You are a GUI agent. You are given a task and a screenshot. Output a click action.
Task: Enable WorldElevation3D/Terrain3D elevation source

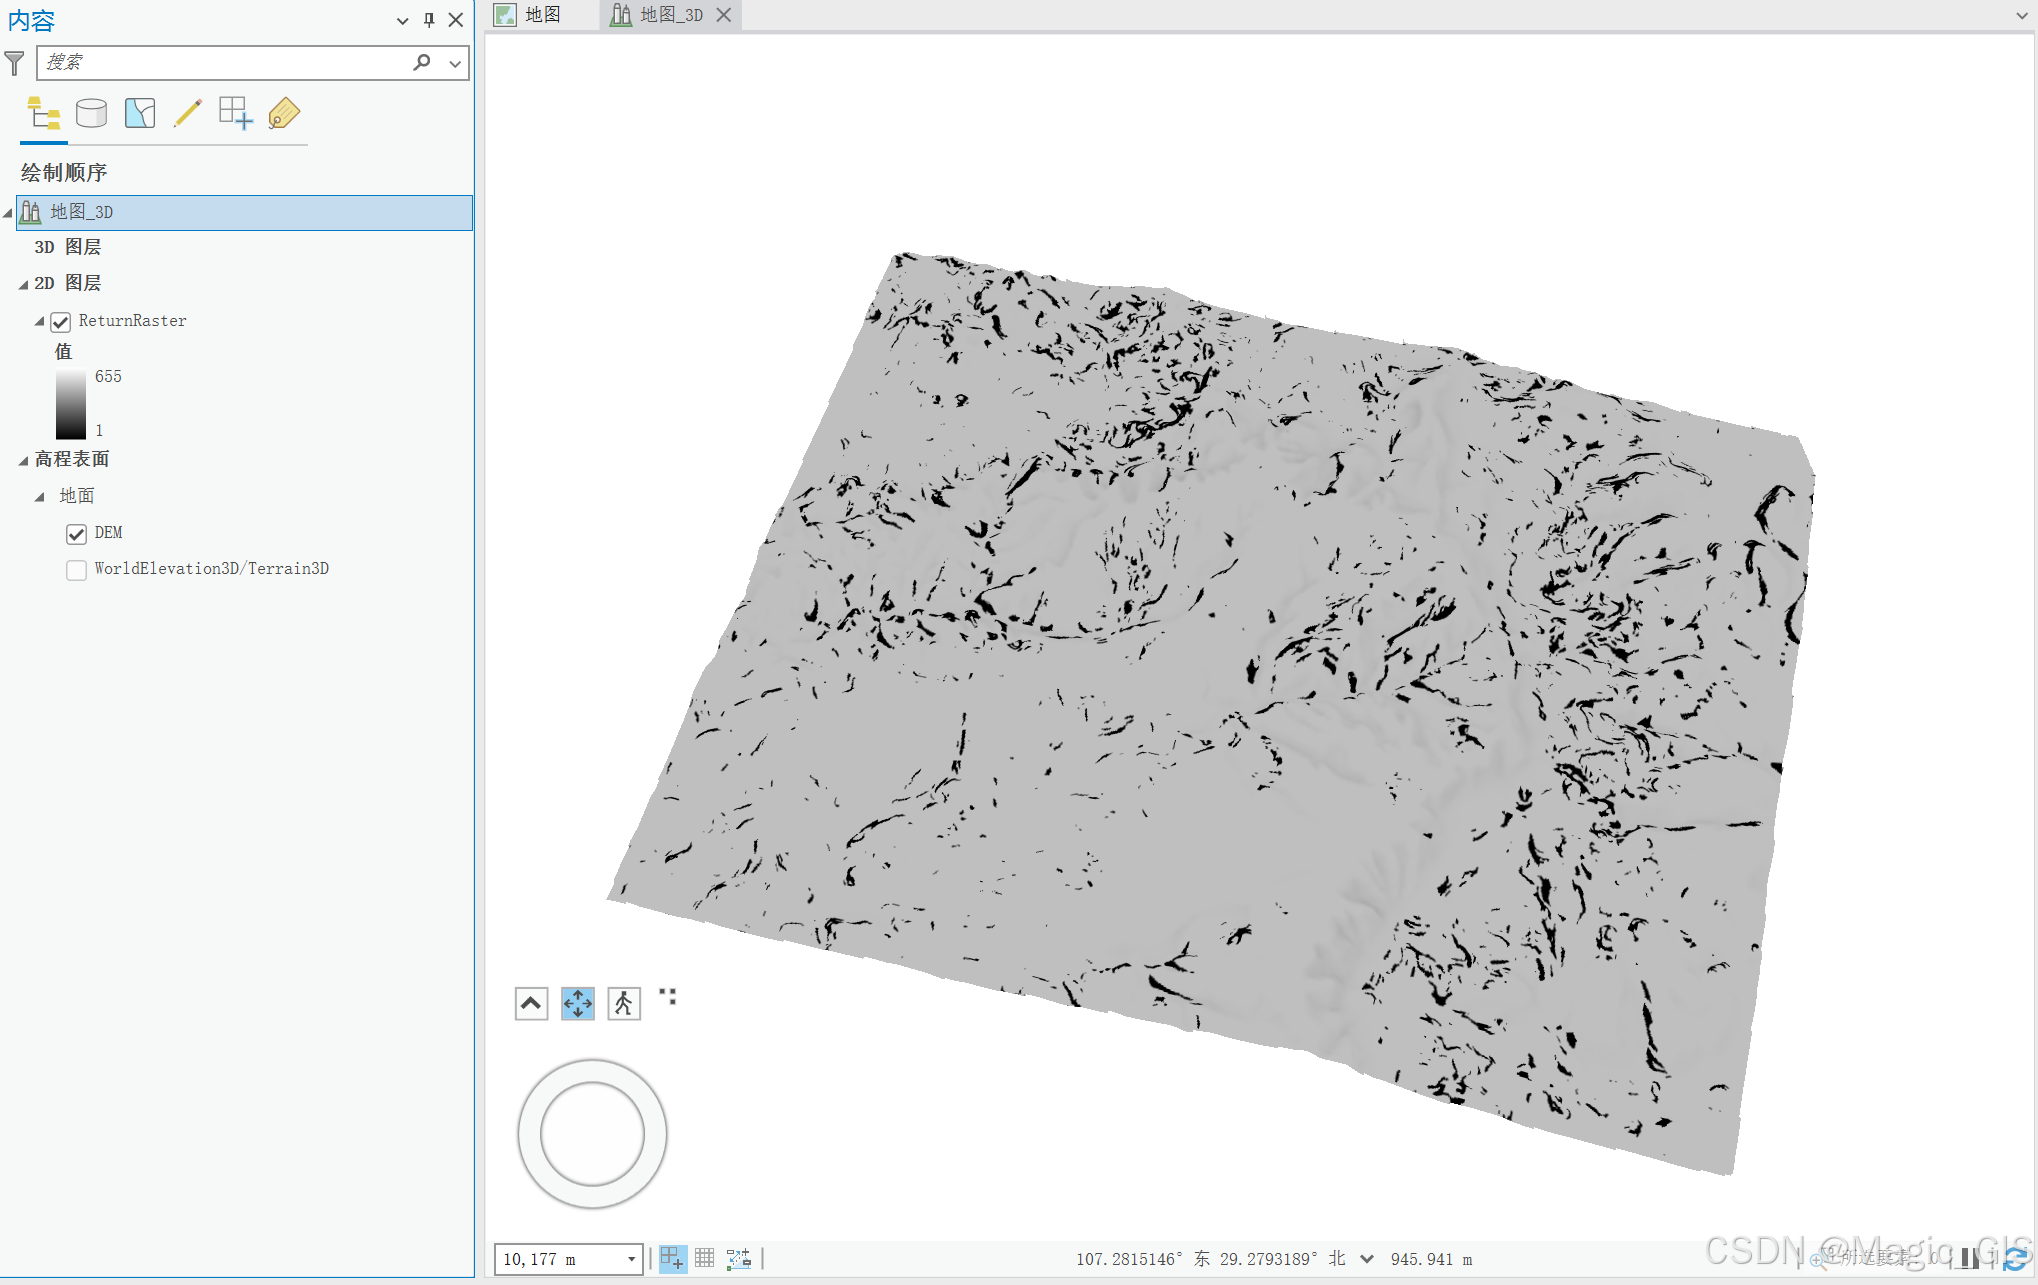77,570
